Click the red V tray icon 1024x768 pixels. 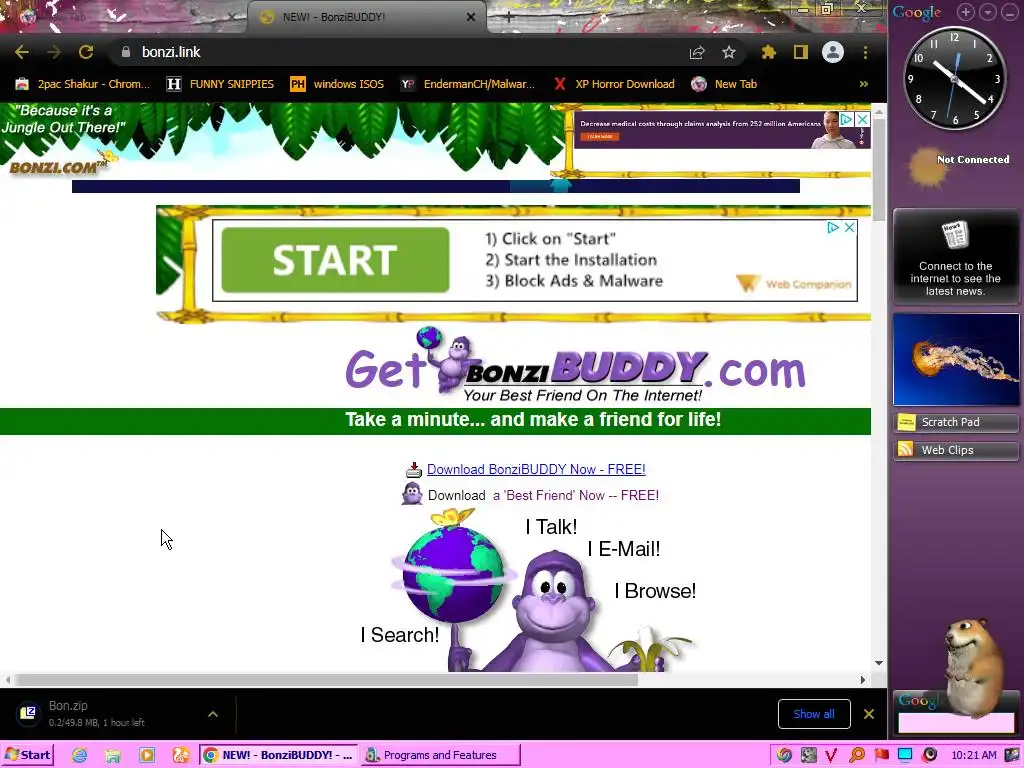point(831,755)
